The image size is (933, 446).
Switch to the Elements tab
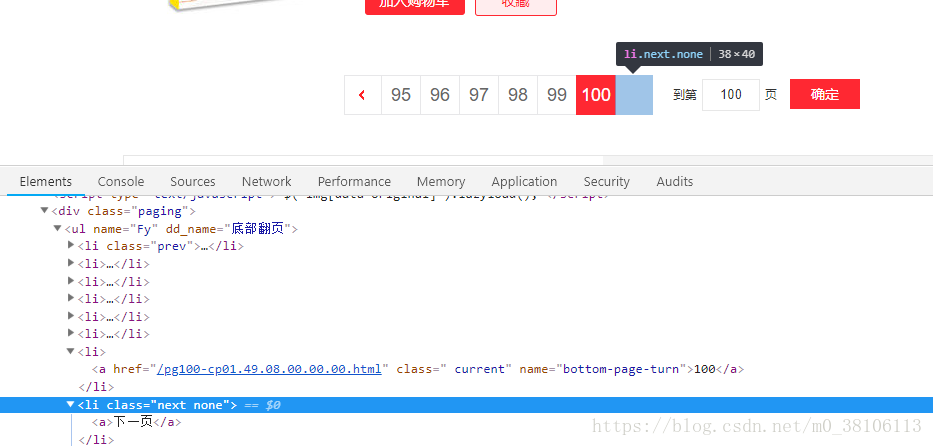click(x=46, y=181)
